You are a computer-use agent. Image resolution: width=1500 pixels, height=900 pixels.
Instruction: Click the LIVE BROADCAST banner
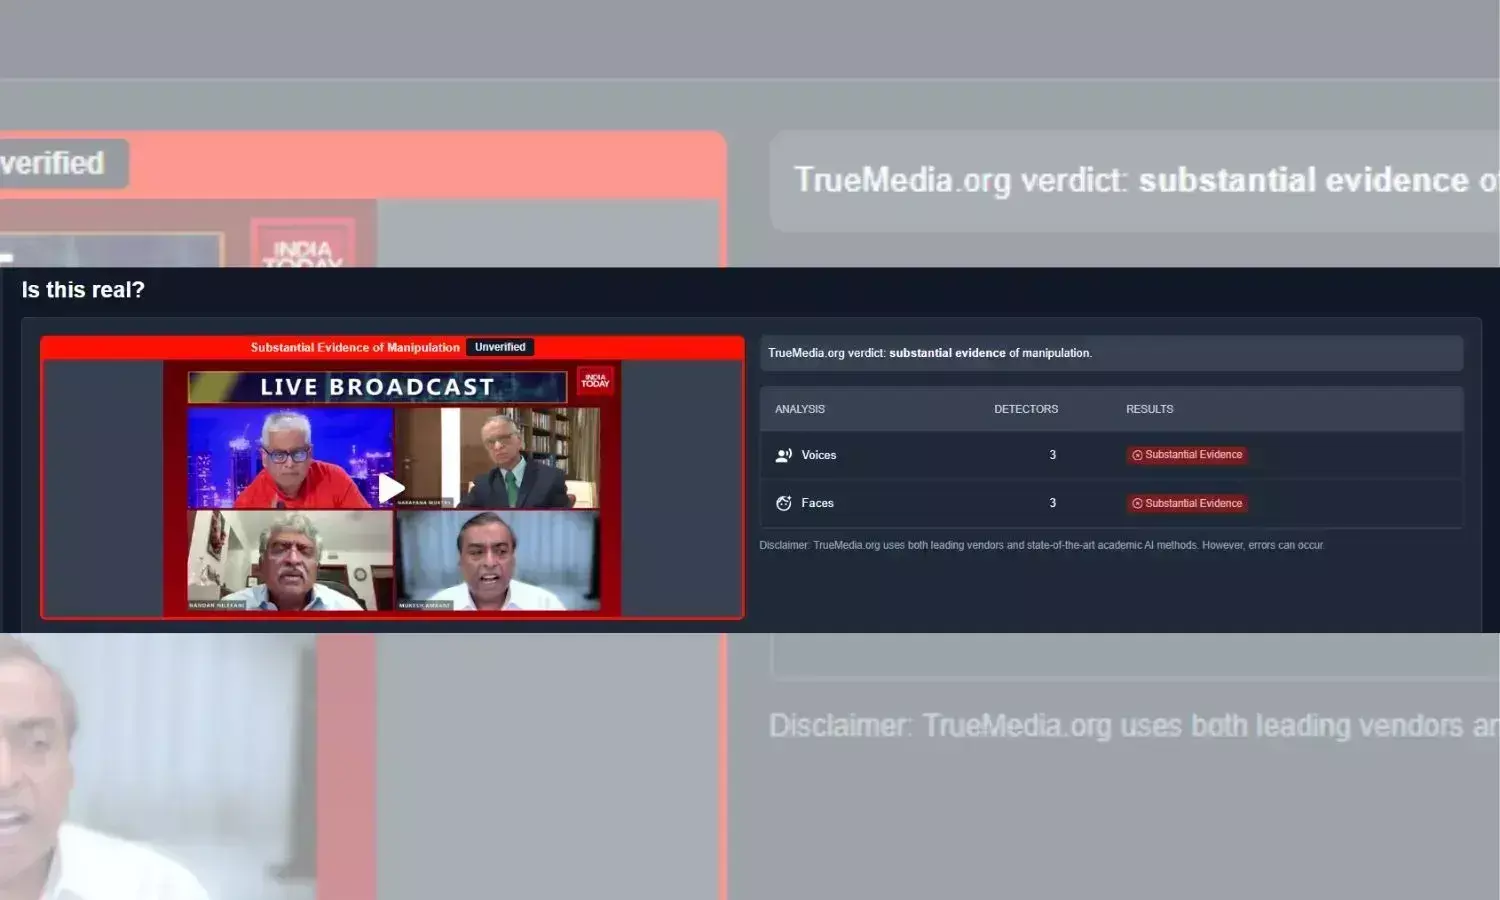coord(377,387)
